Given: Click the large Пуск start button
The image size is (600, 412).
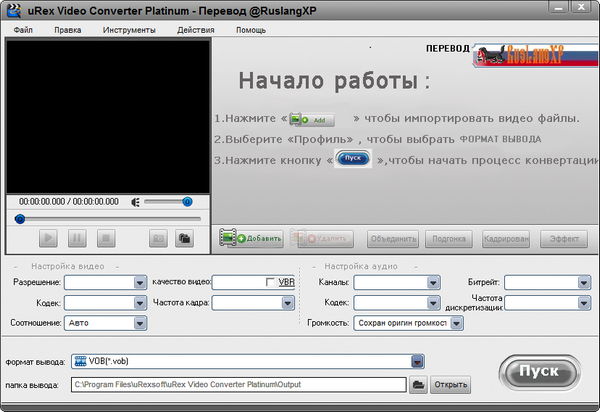Looking at the screenshot, I should (x=540, y=372).
